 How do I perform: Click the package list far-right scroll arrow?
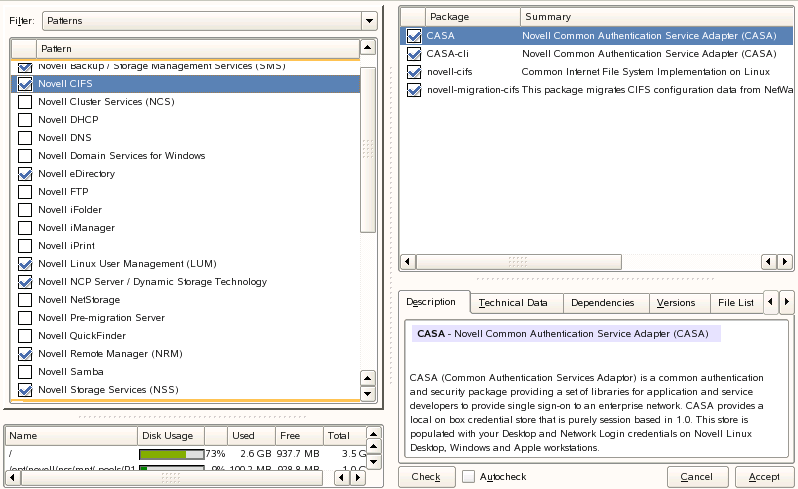[785, 262]
